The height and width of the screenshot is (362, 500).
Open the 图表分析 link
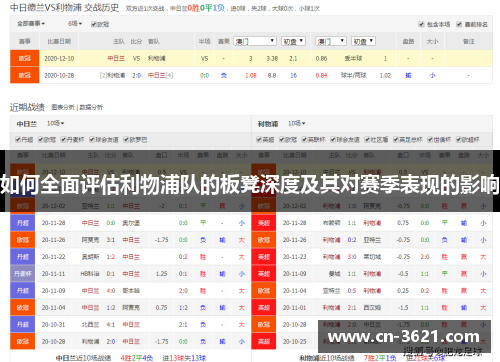click(x=63, y=107)
